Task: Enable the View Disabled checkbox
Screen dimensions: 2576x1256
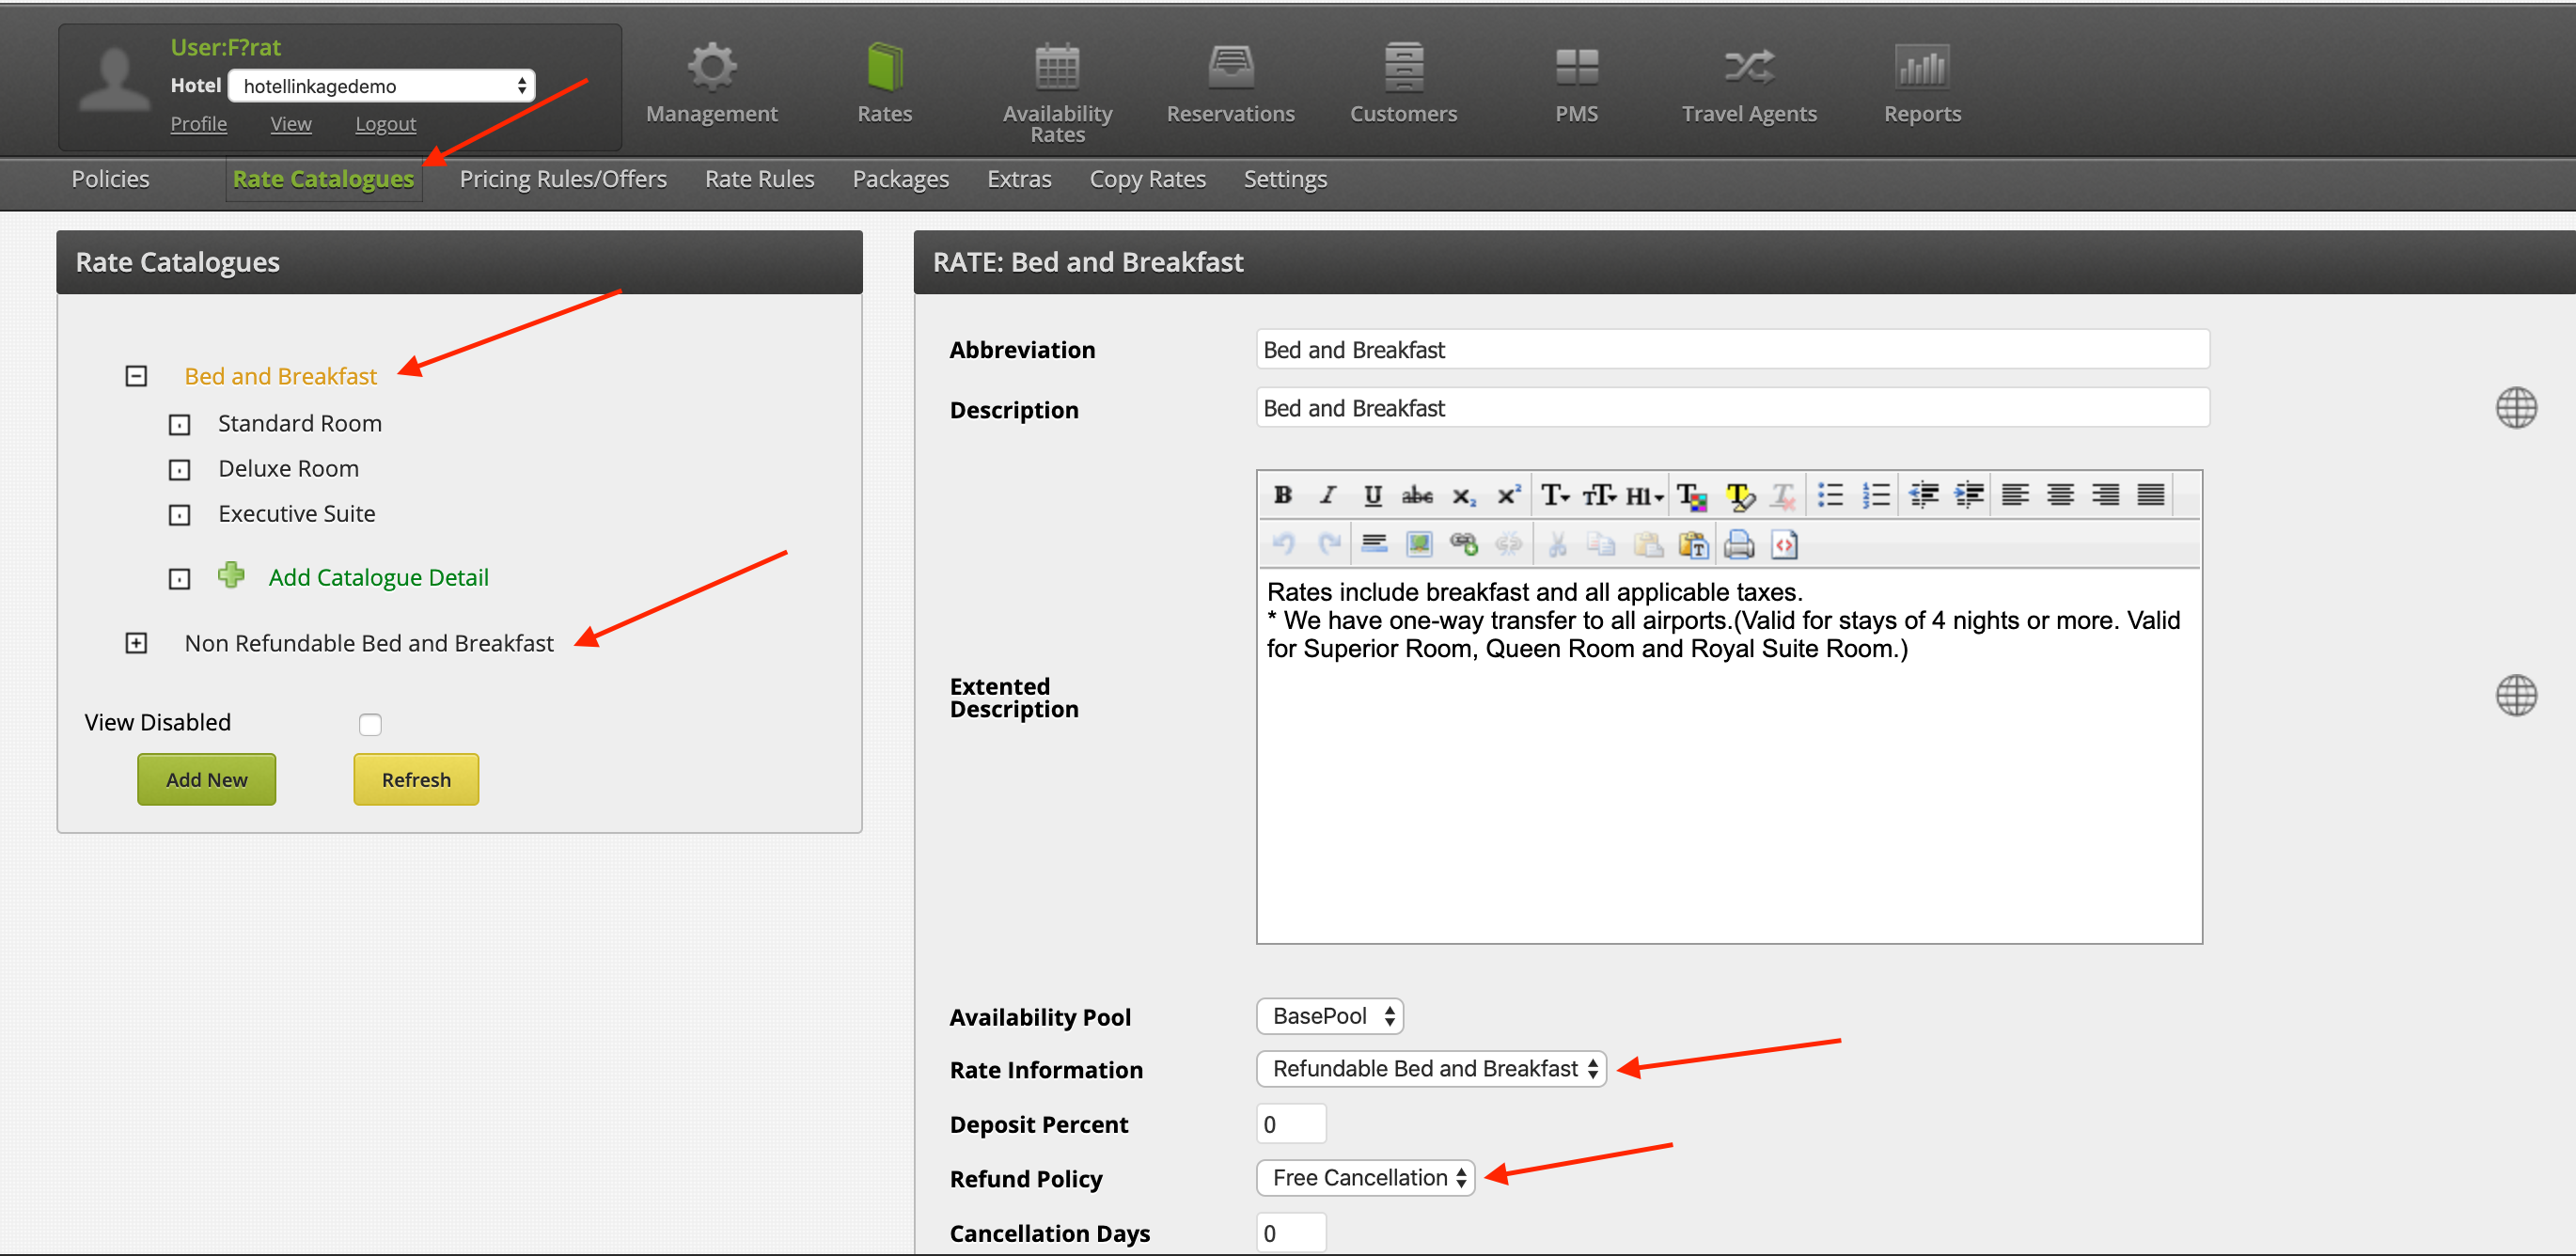Action: [370, 724]
